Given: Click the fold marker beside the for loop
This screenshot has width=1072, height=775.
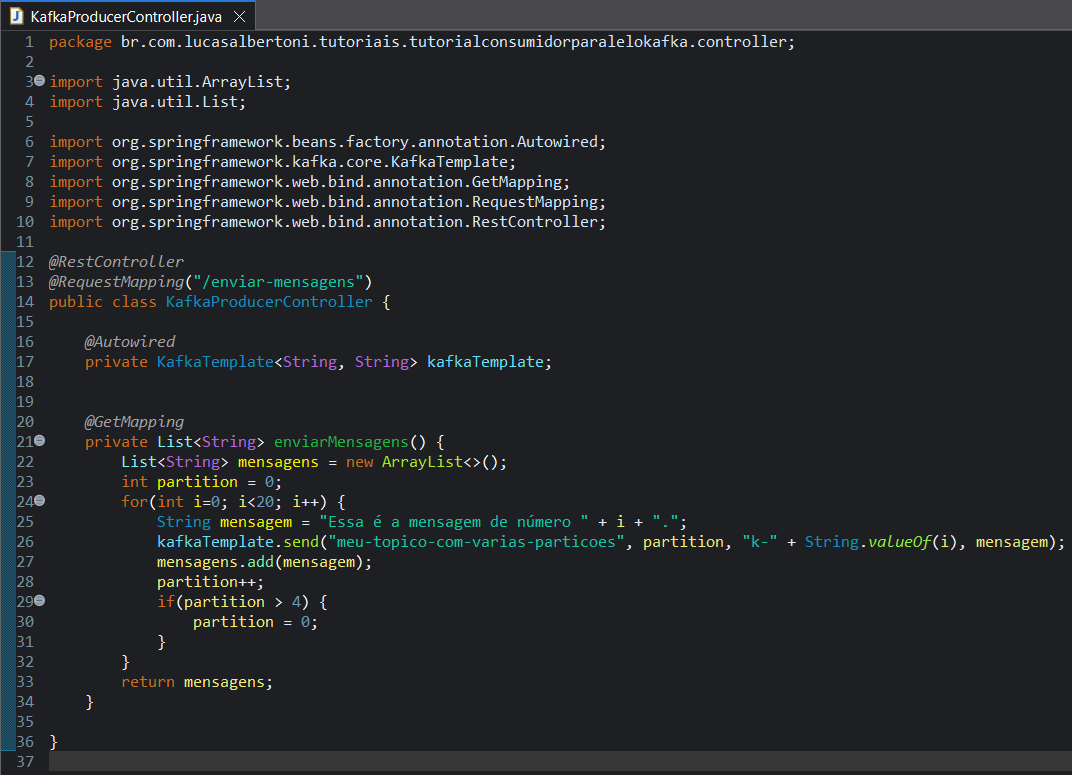Looking at the screenshot, I should pos(38,501).
